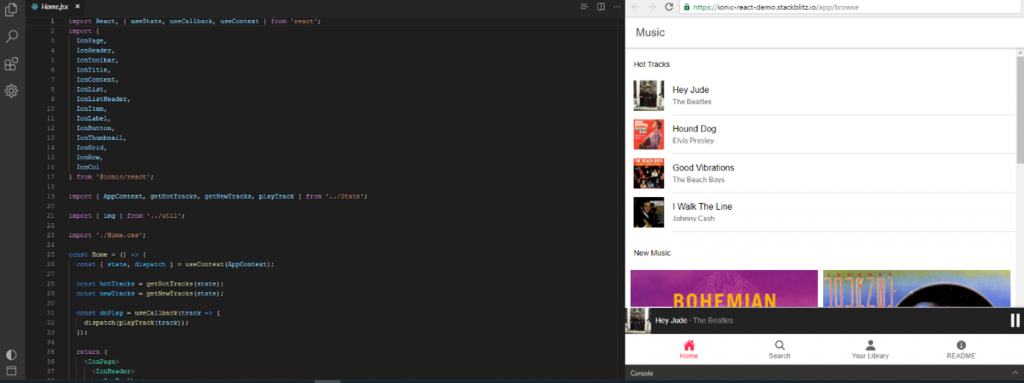This screenshot has width=1024, height=383.
Task: Click the Good Vibrations album thumbnail
Action: [x=648, y=173]
